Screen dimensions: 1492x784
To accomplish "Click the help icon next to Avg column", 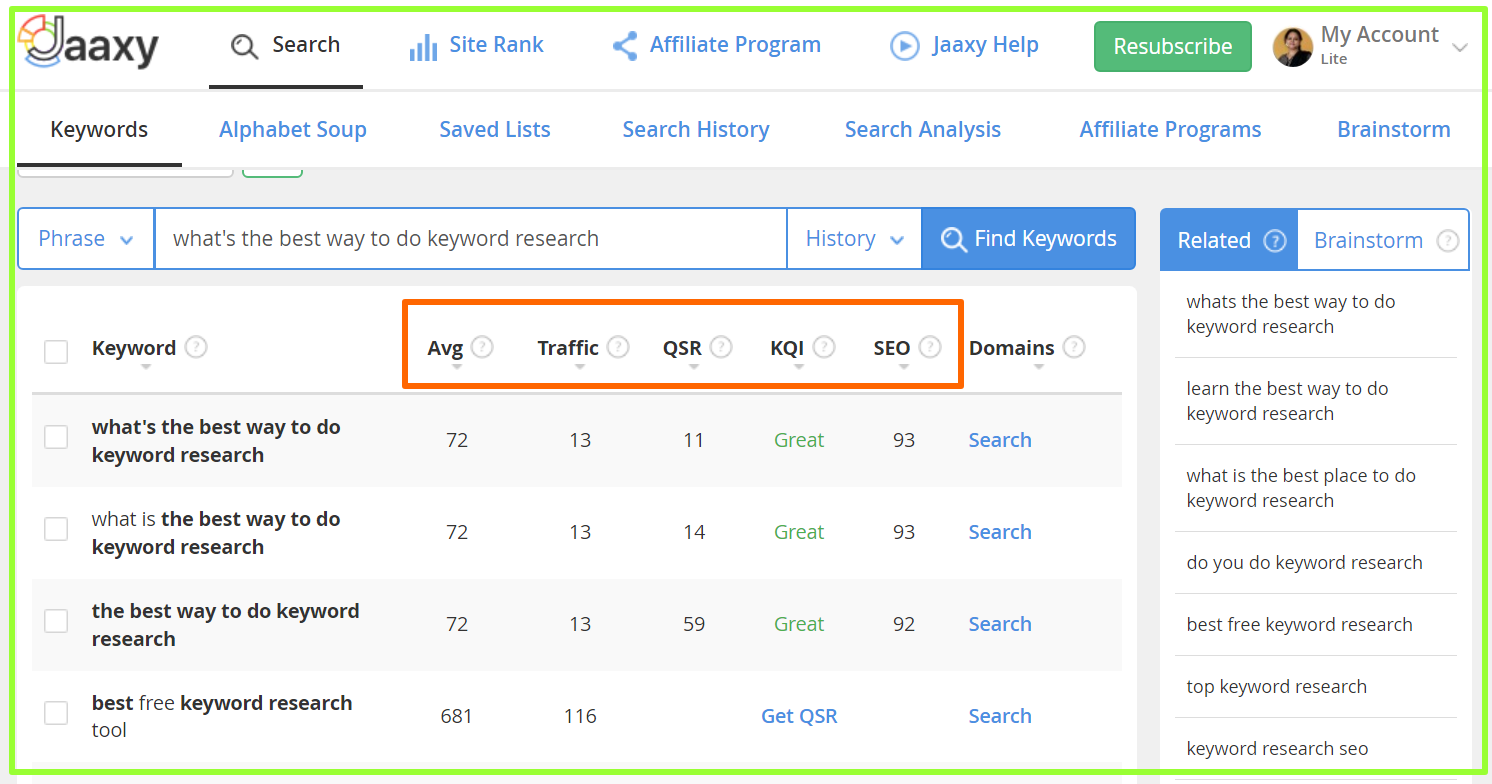I will click(x=482, y=347).
